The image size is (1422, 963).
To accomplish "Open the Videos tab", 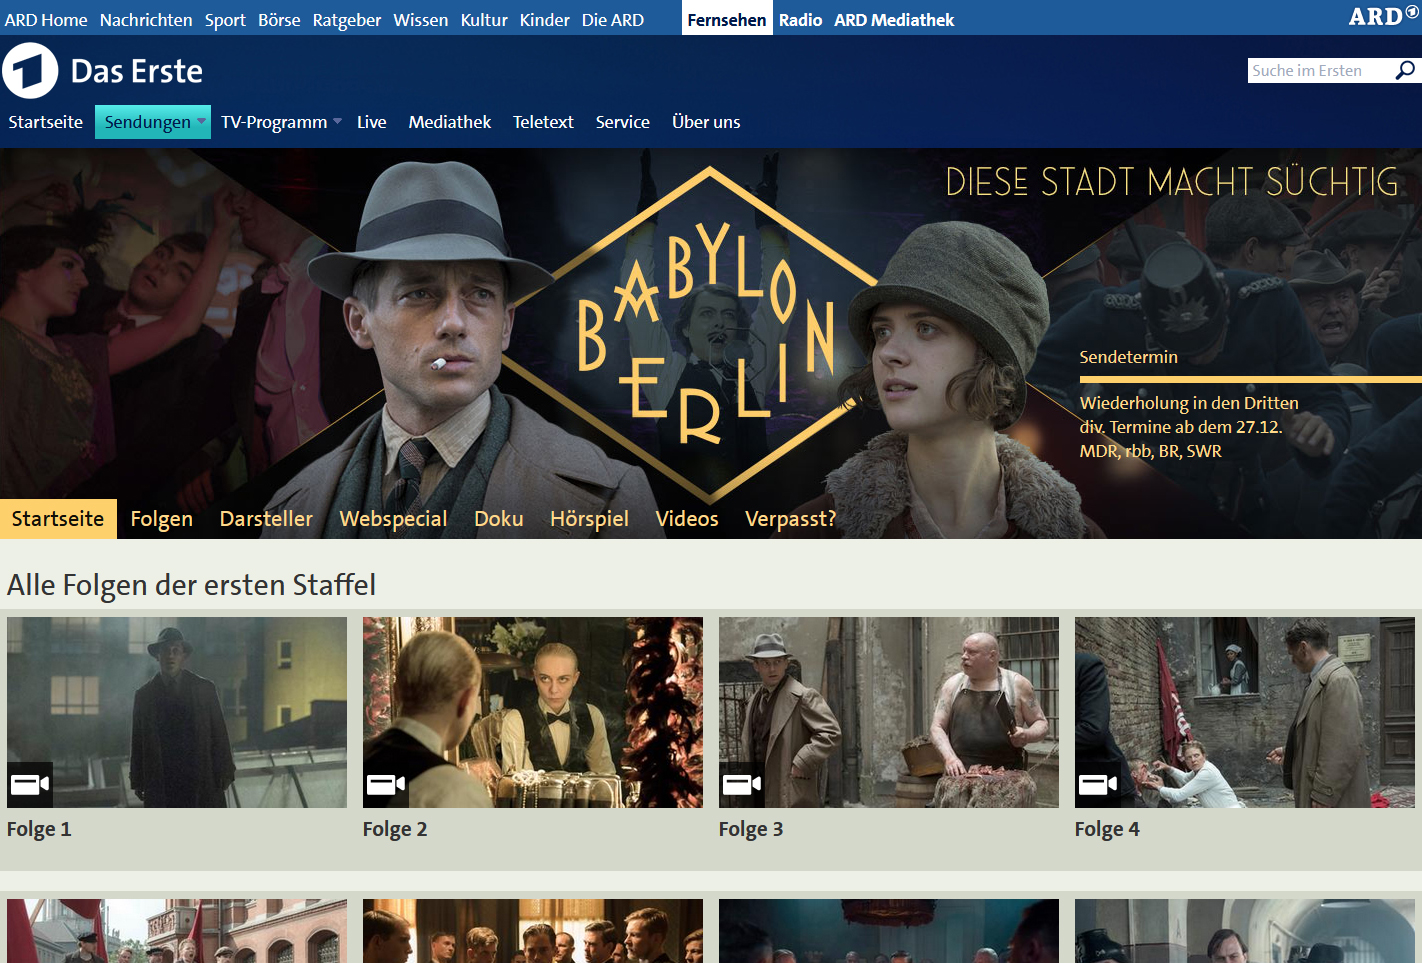I will point(687,519).
